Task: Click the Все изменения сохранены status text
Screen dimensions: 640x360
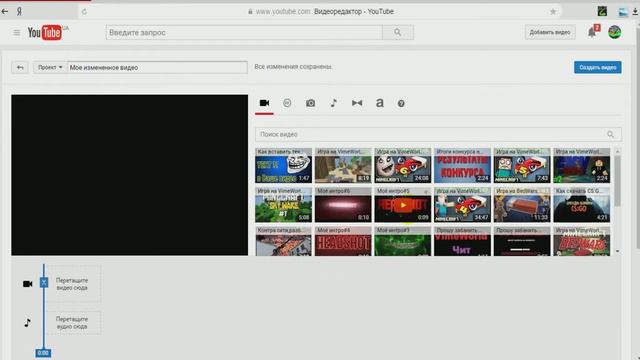Action: (x=293, y=67)
